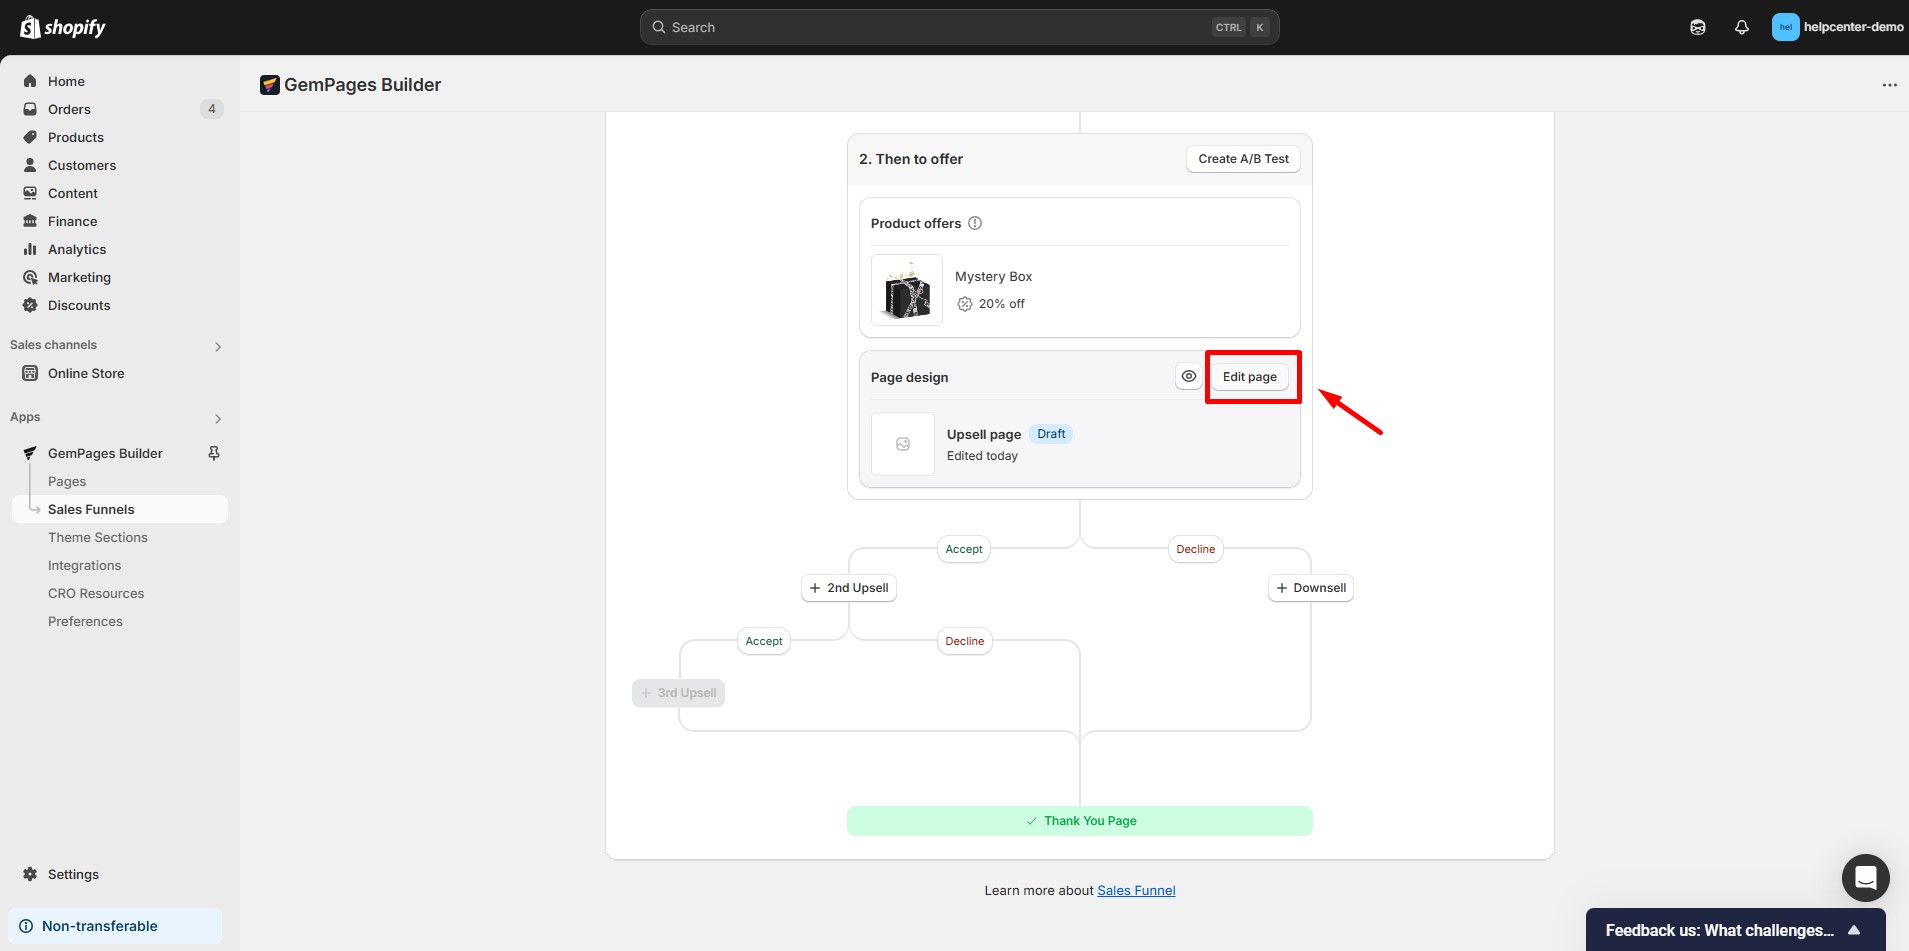Click Create A/B Test button
1909x951 pixels.
(1243, 159)
